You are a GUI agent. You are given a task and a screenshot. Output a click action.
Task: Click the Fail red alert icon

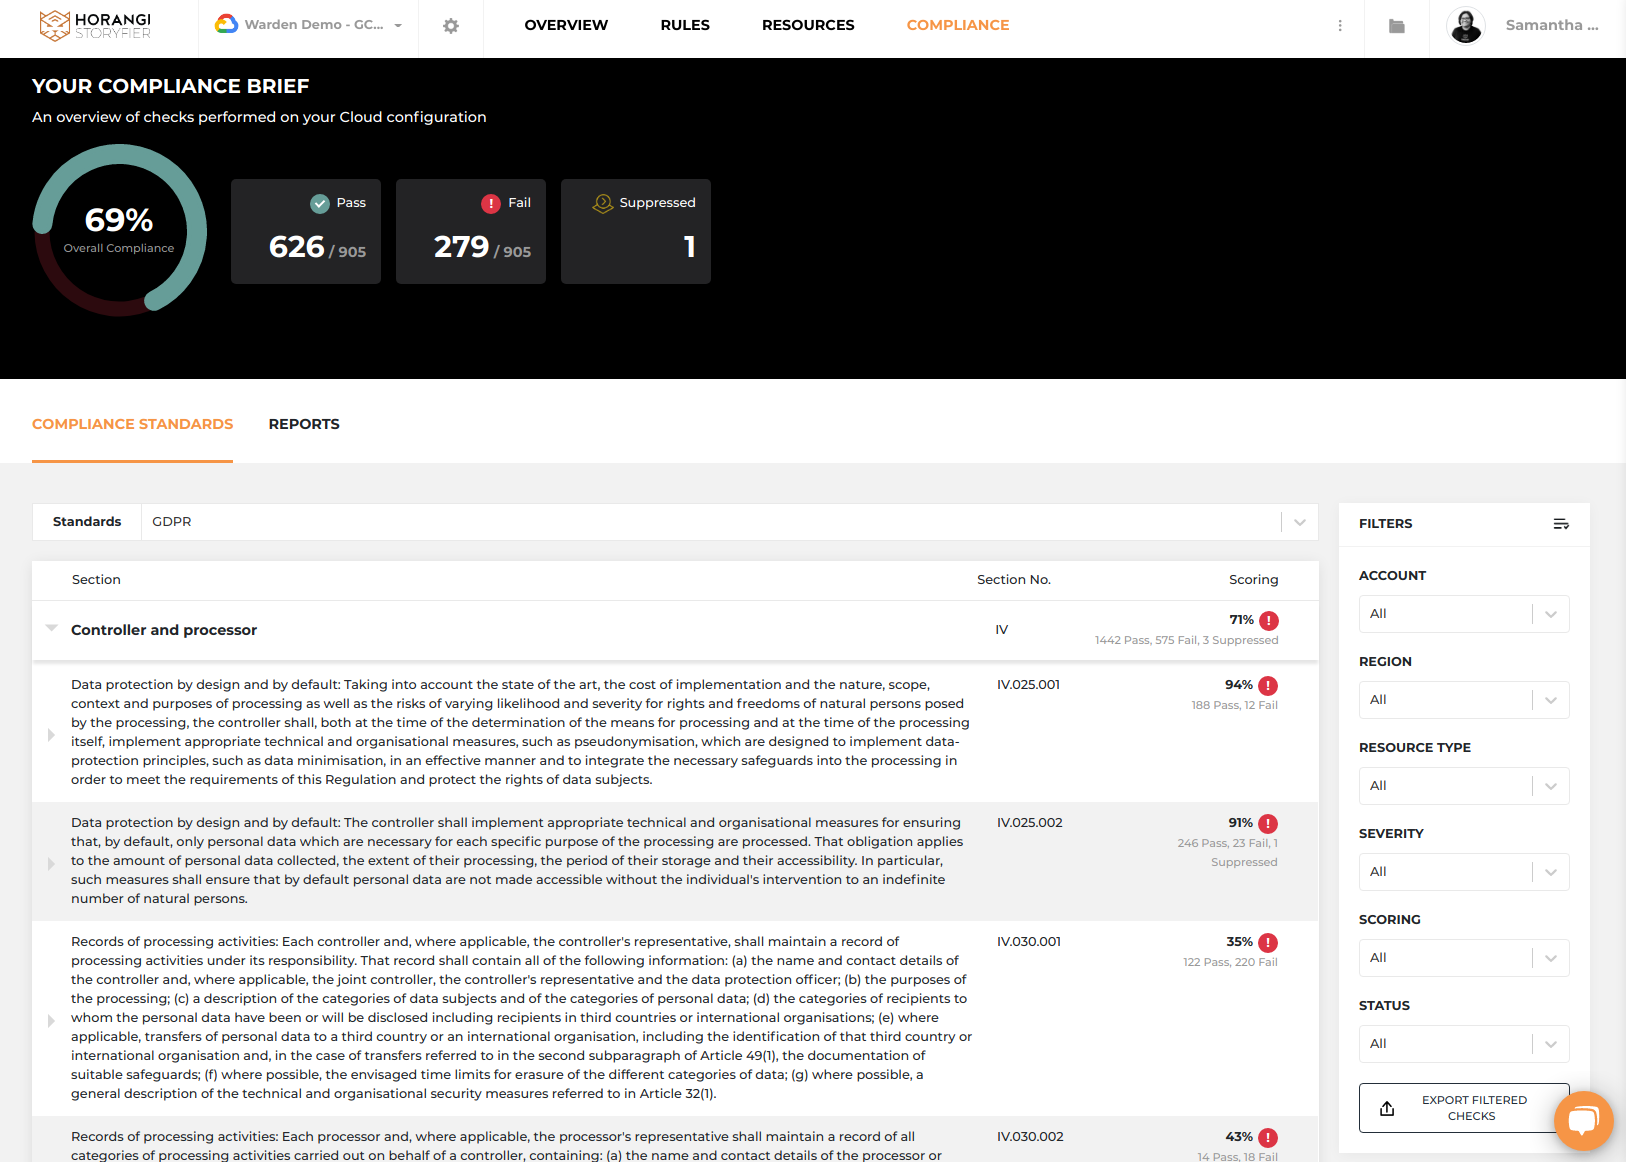tap(491, 204)
